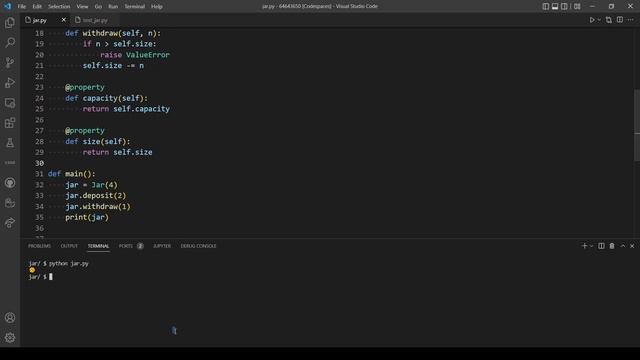Open the Customize Layout button

coord(577,6)
